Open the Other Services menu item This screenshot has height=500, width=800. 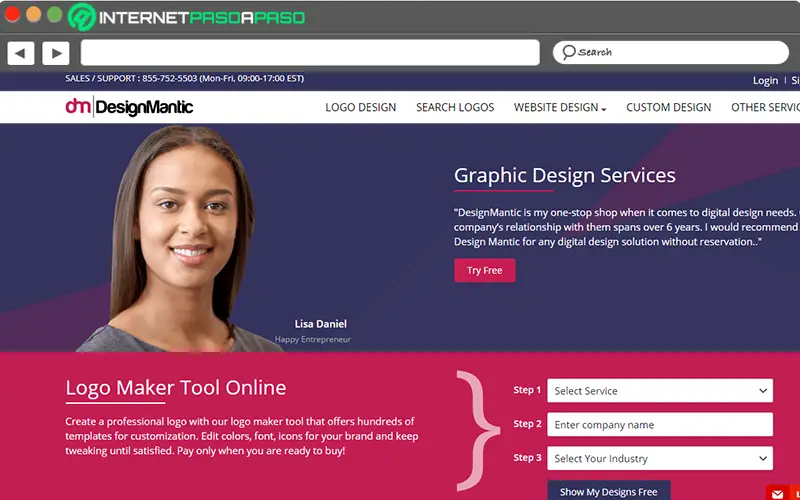[x=765, y=107]
